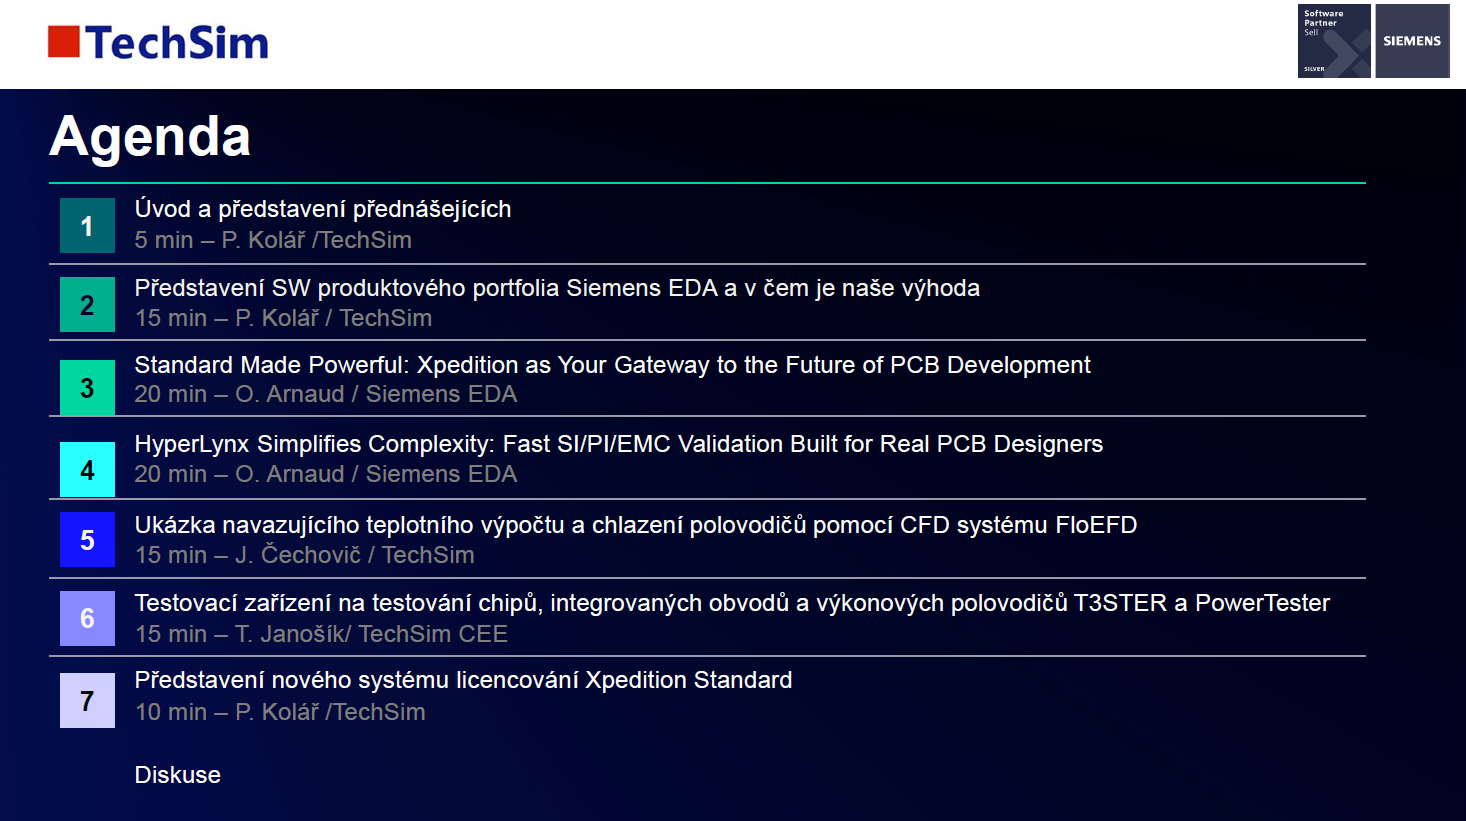Click the Software Partner Silver badge

[1333, 41]
